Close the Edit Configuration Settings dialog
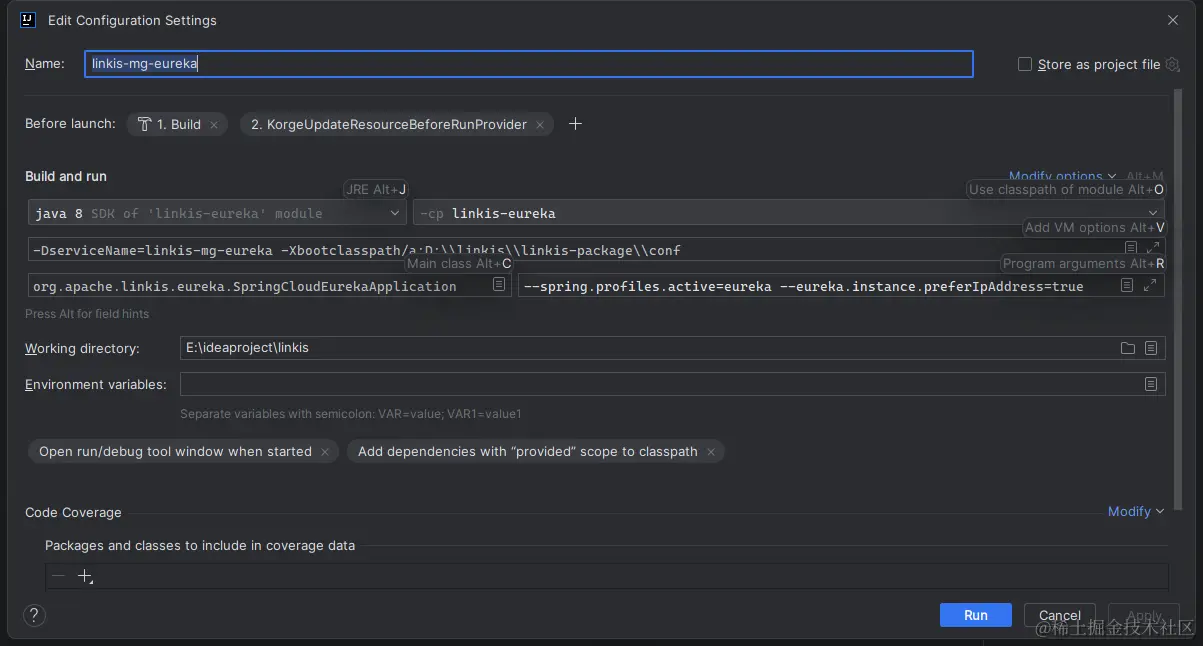1203x646 pixels. [1173, 20]
